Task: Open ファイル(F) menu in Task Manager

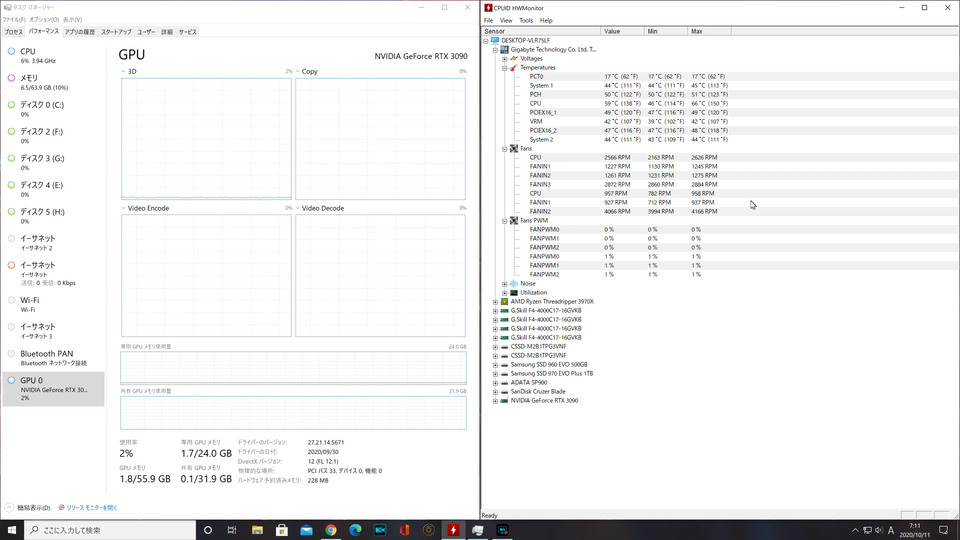Action: pyautogui.click(x=14, y=20)
